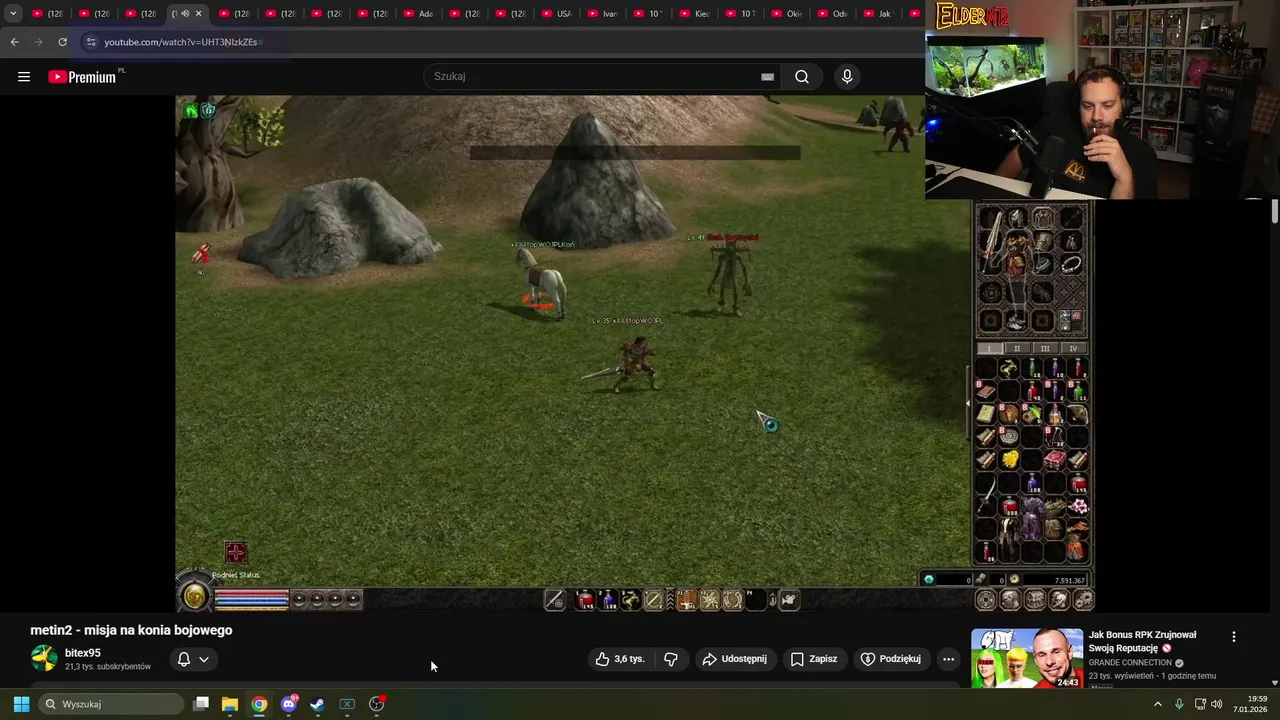Switch to the 'Jak' browser tab
1280x720 pixels.
877,14
